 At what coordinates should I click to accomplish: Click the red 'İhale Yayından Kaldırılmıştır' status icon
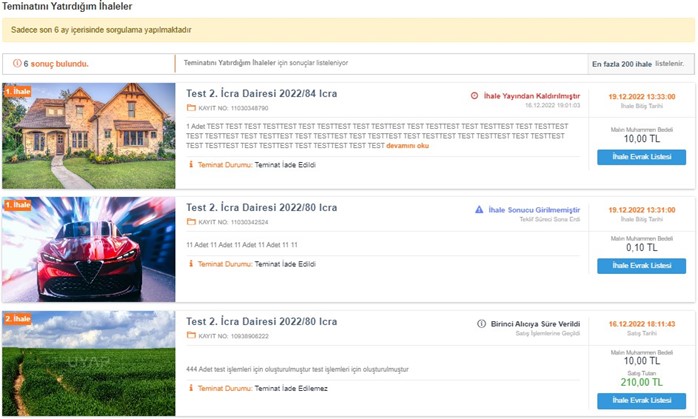click(474, 96)
